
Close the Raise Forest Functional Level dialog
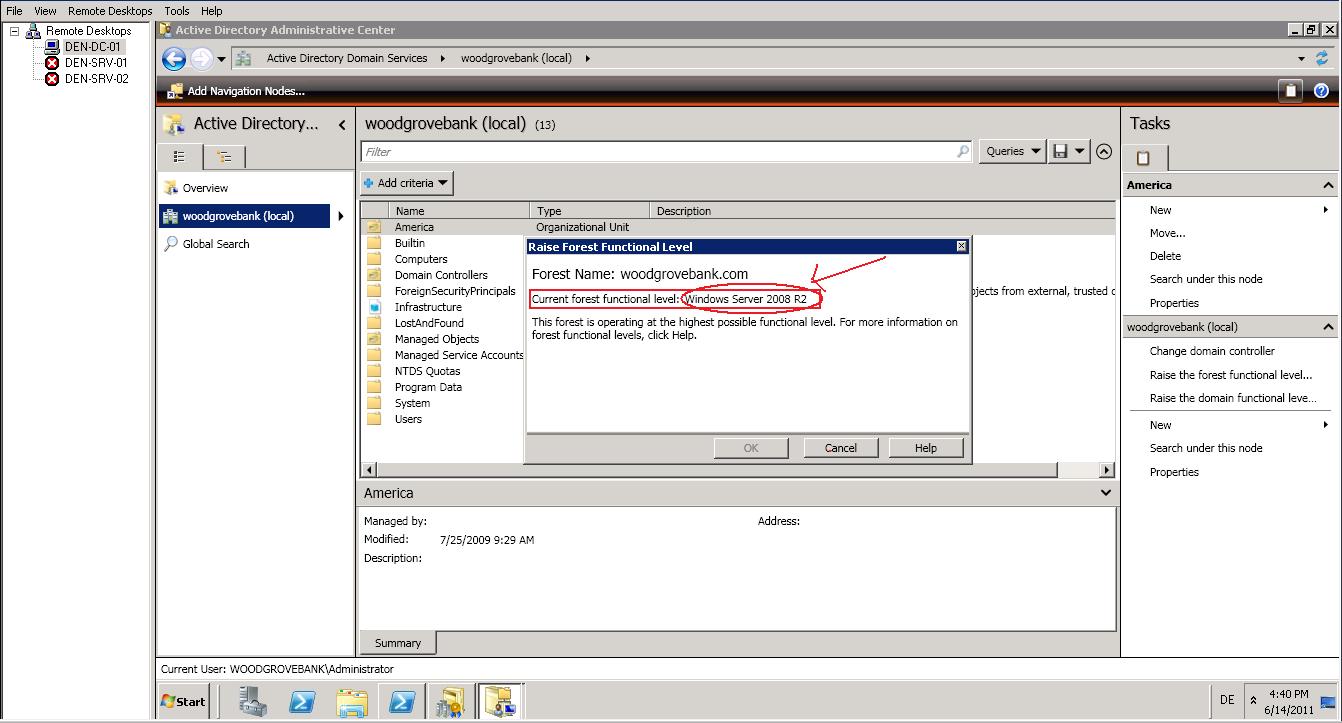[962, 246]
